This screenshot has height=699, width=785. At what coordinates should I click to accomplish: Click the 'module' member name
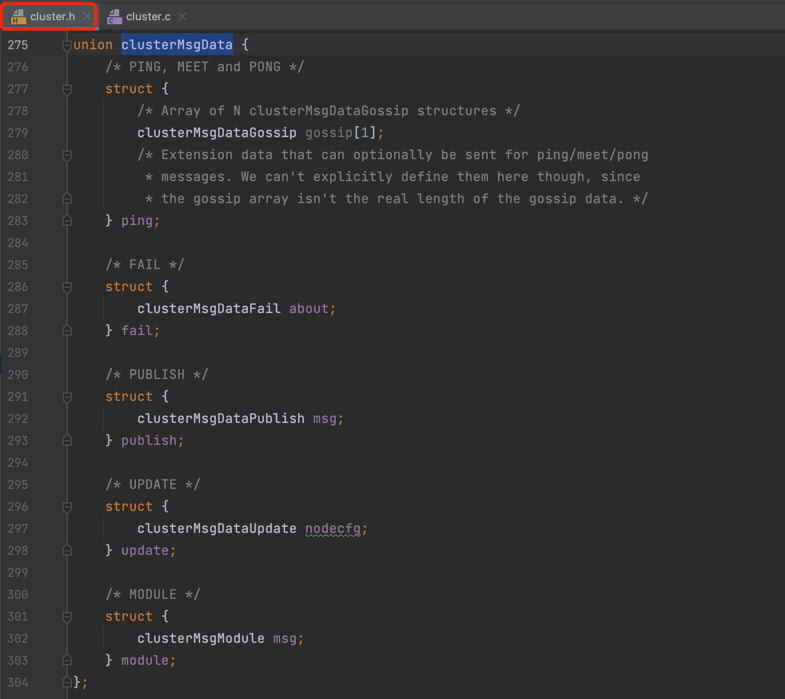point(145,660)
